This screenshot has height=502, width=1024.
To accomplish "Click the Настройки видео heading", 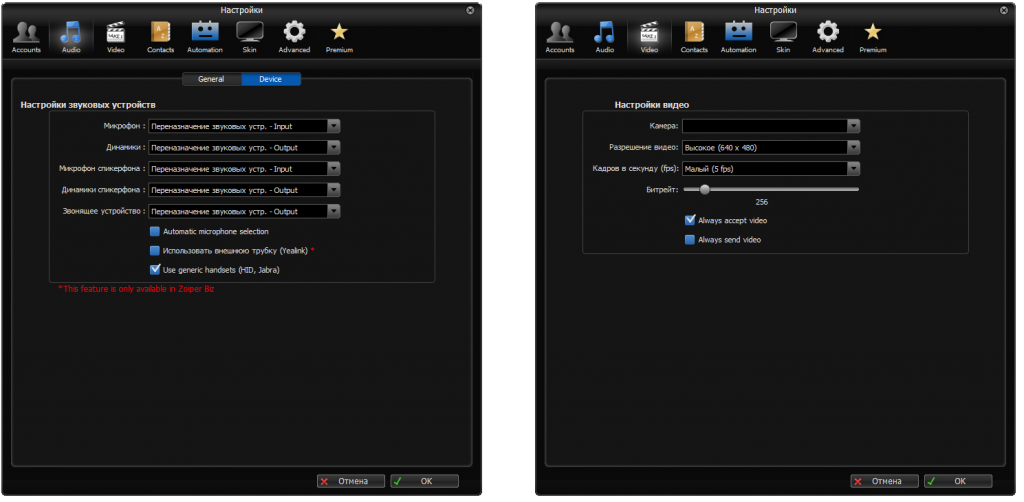I will [652, 104].
